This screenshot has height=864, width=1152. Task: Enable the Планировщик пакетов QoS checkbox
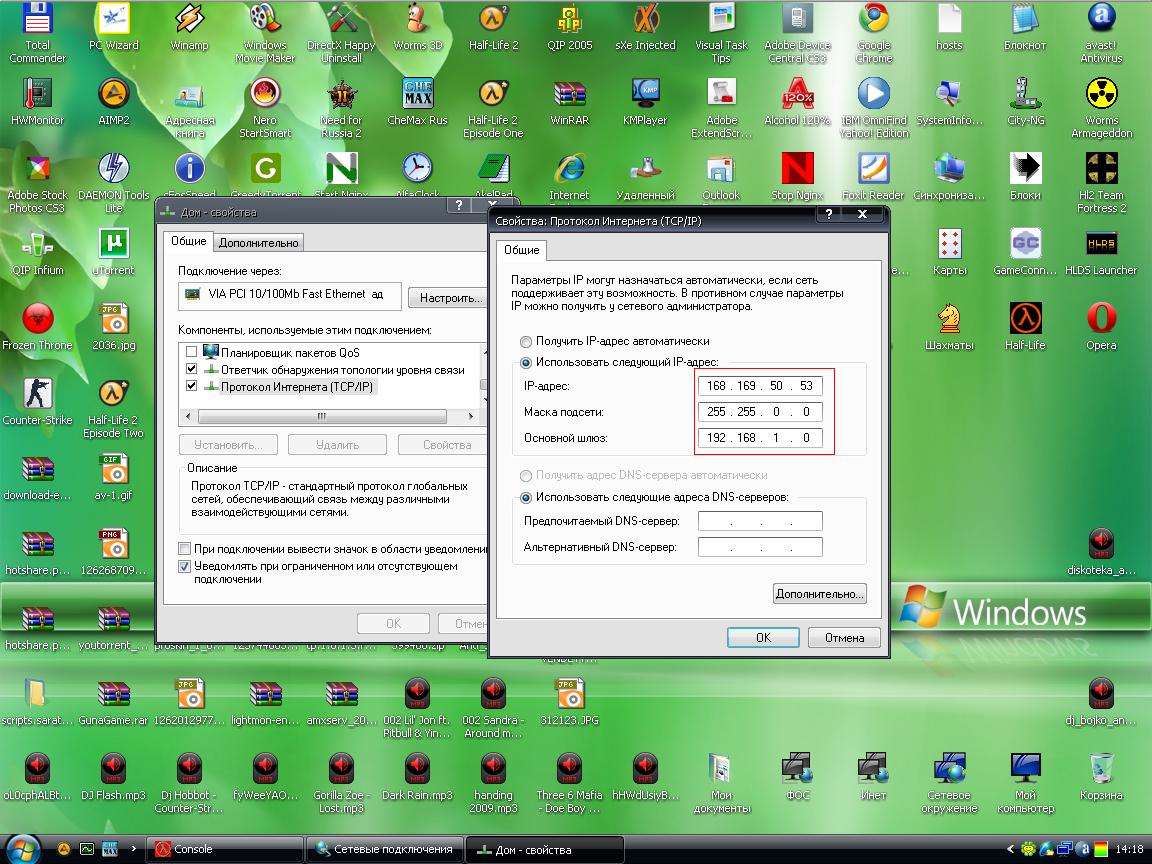click(192, 352)
